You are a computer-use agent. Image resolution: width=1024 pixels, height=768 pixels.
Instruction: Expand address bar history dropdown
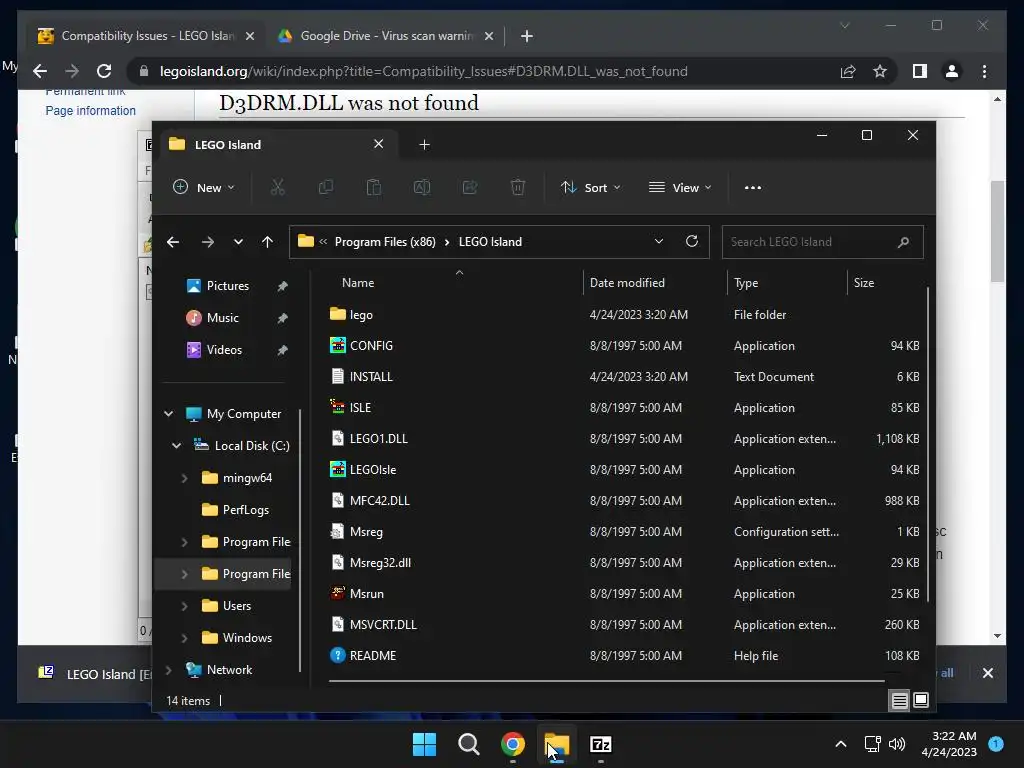tap(659, 241)
